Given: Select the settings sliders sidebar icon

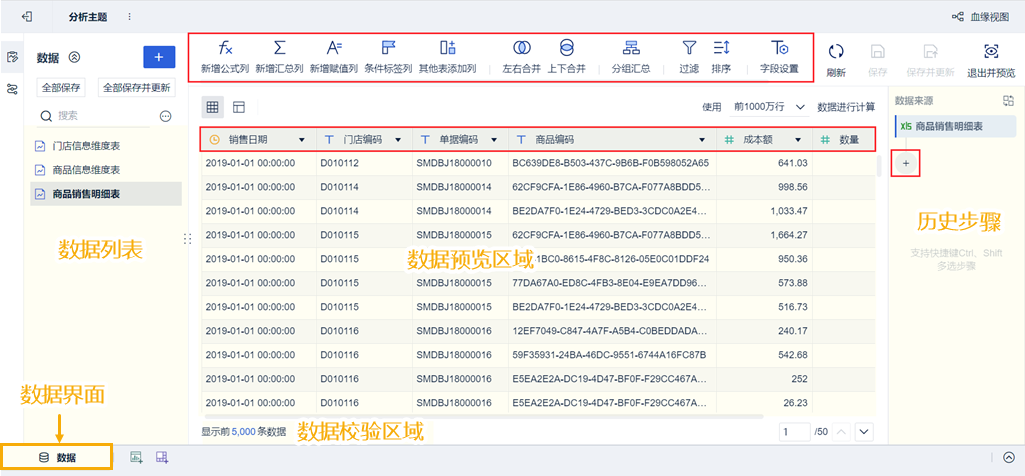Looking at the screenshot, I should [x=12, y=89].
